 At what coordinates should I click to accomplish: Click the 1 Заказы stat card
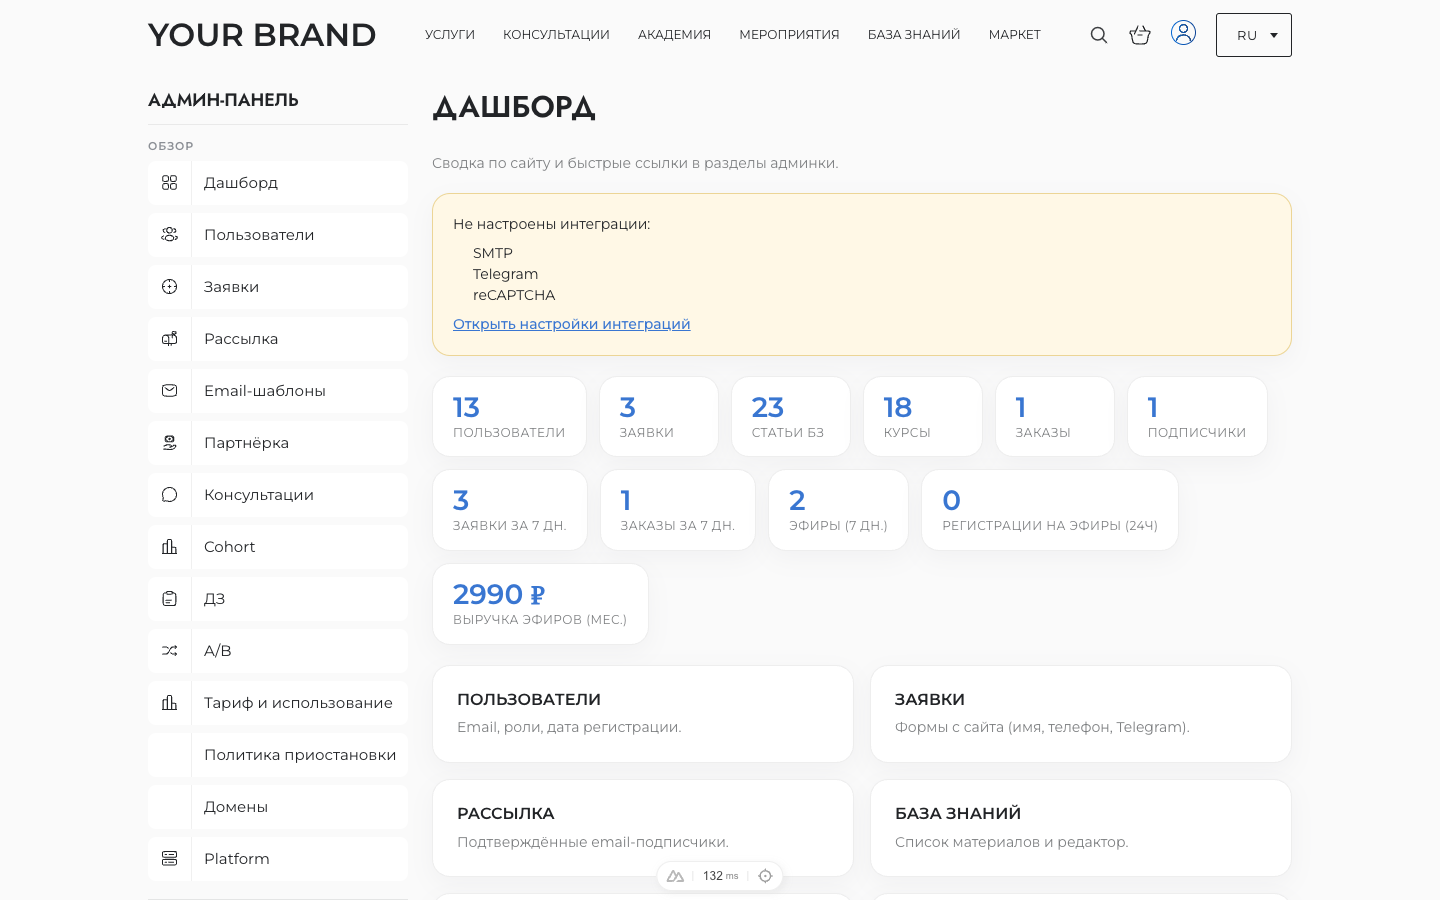tap(1055, 417)
